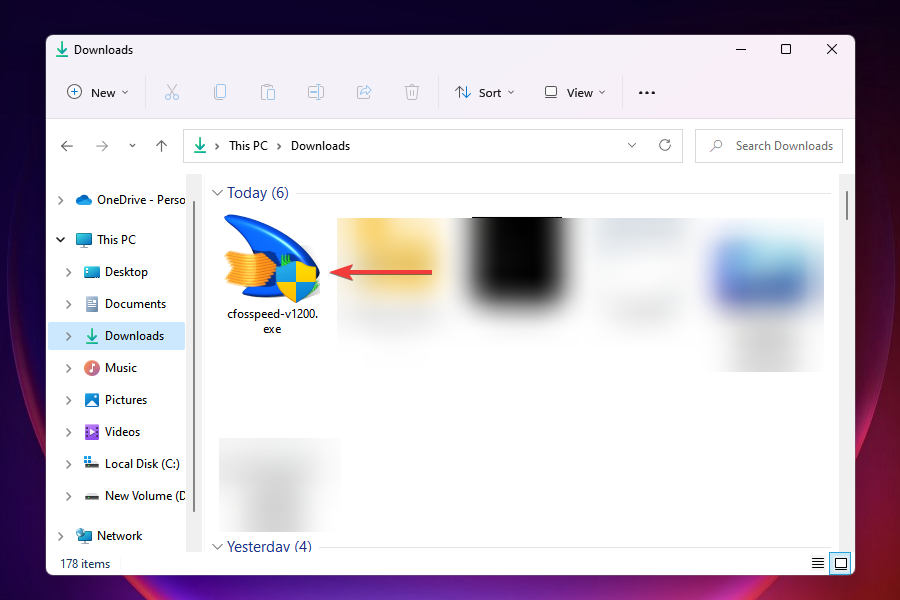The image size is (900, 600).
Task: Rename the selected file
Action: point(316,92)
